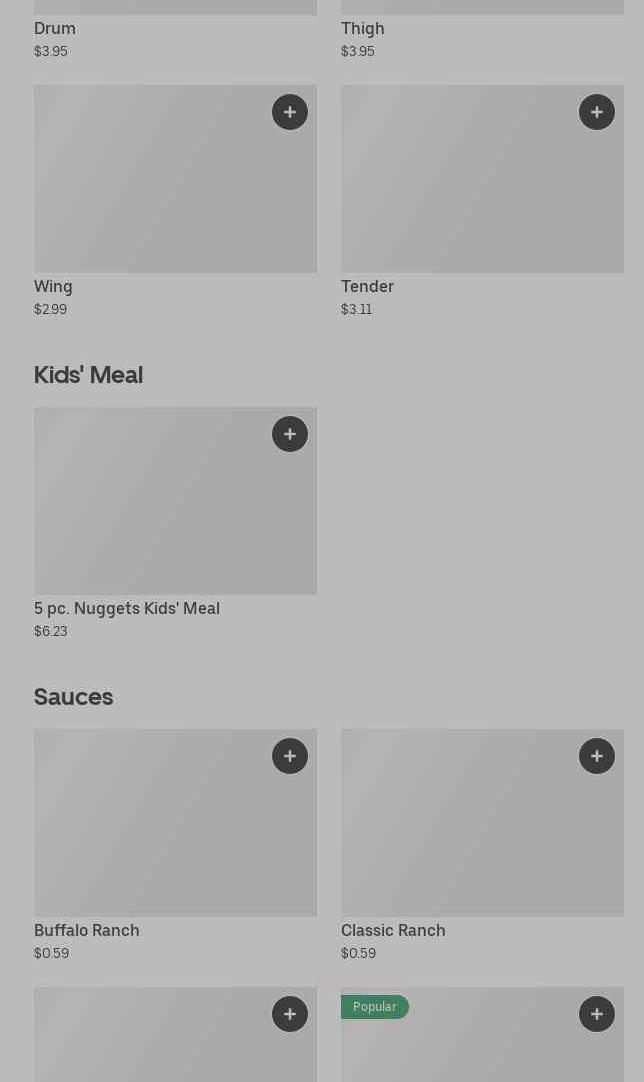
Task: Open the Tender item details
Action: tap(367, 287)
